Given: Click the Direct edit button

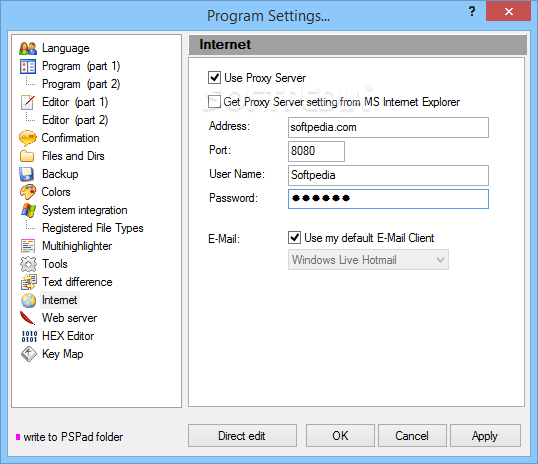Looking at the screenshot, I should click(242, 436).
